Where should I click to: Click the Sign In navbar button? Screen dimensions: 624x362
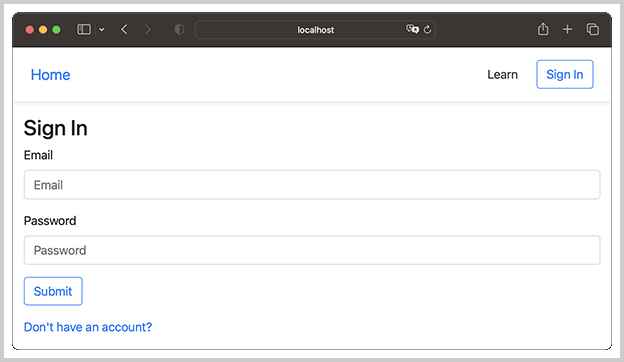coord(564,74)
